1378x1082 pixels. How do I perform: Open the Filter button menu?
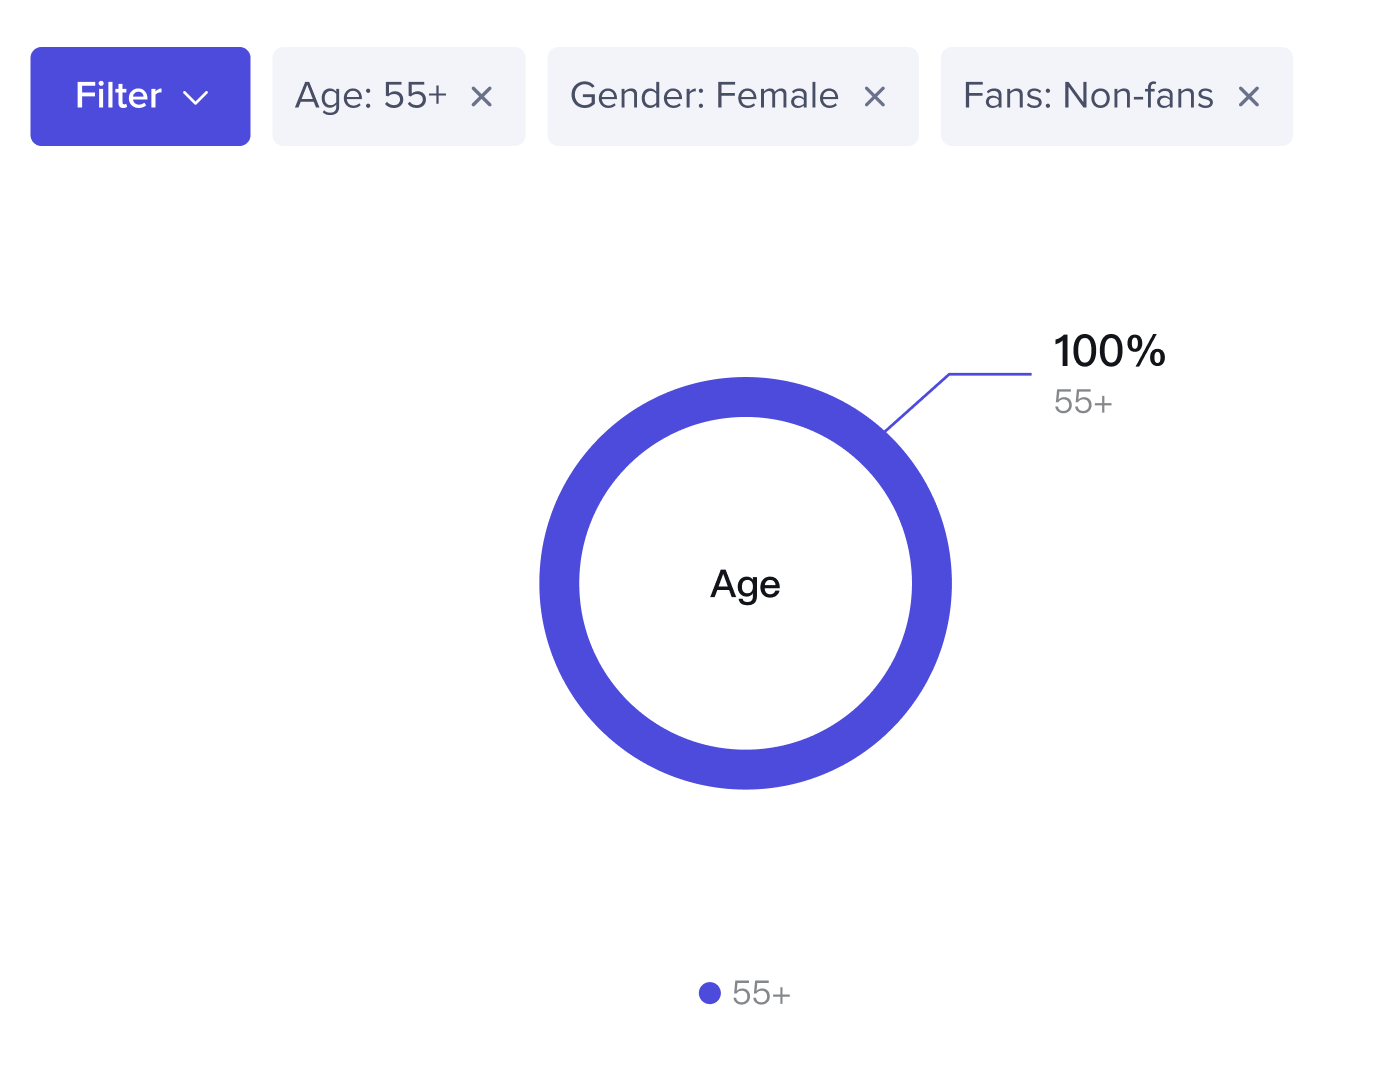[x=140, y=97]
